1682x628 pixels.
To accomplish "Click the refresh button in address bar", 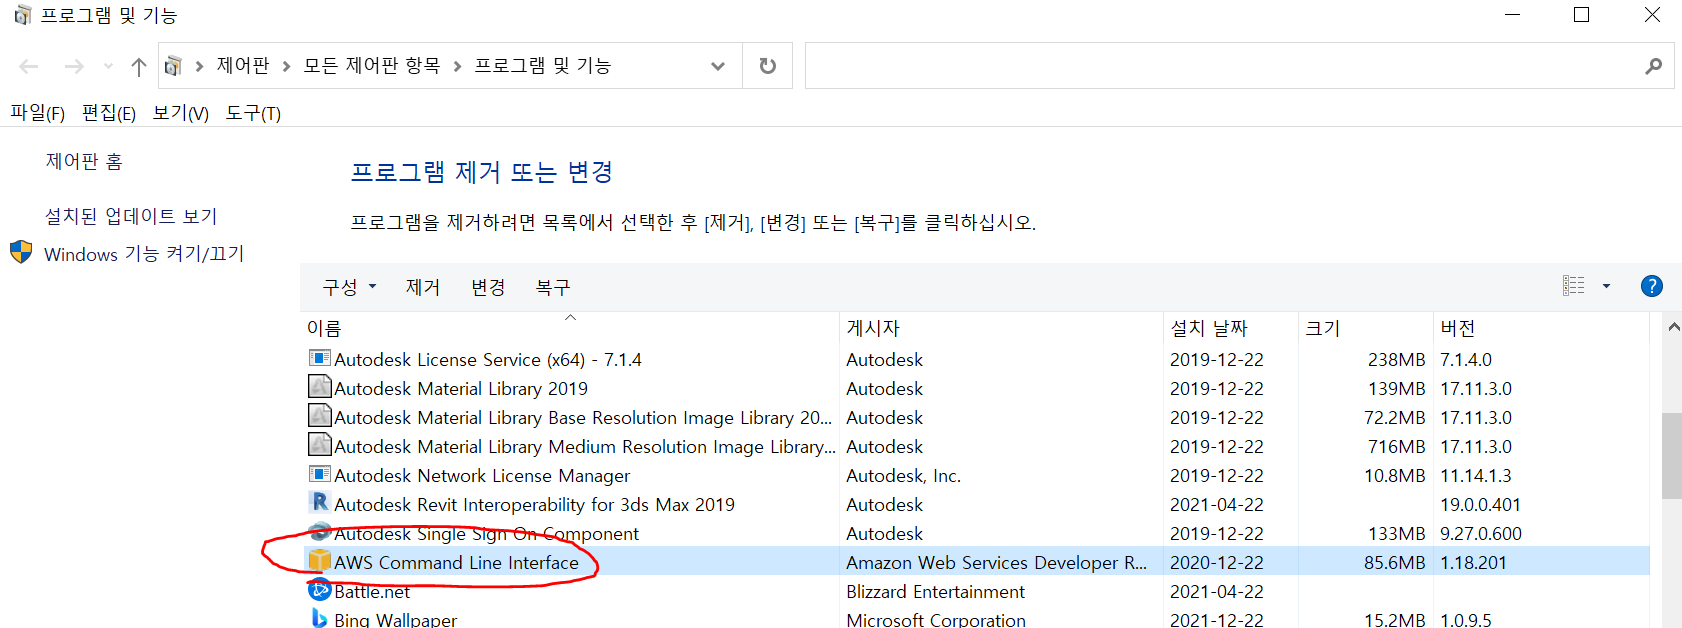I will pyautogui.click(x=768, y=66).
